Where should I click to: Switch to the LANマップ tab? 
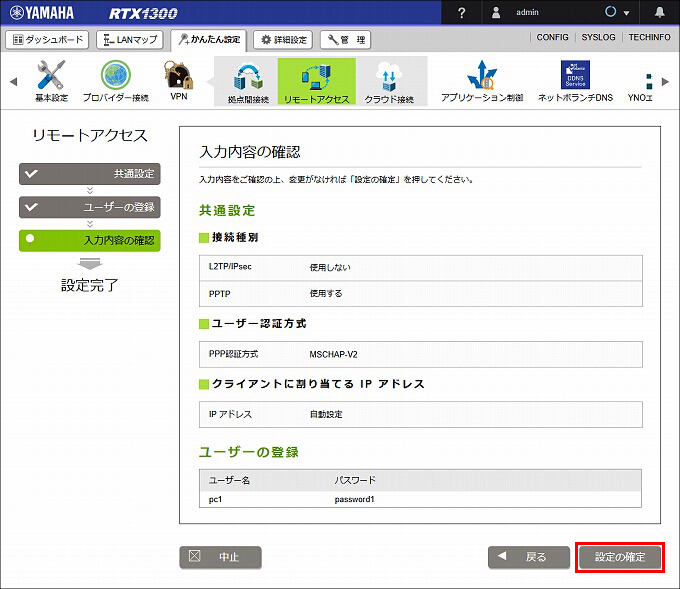pos(130,40)
